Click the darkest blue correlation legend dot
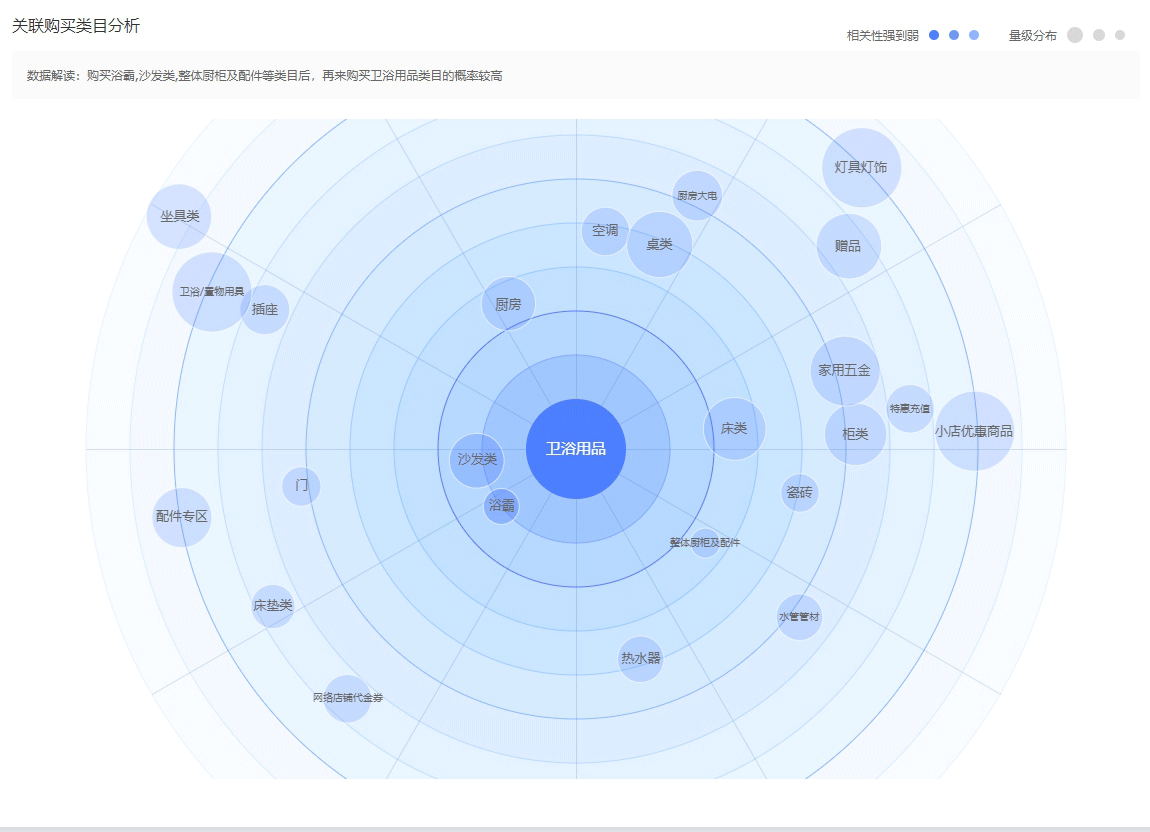Viewport: 1150px width, 832px height. 934,35
